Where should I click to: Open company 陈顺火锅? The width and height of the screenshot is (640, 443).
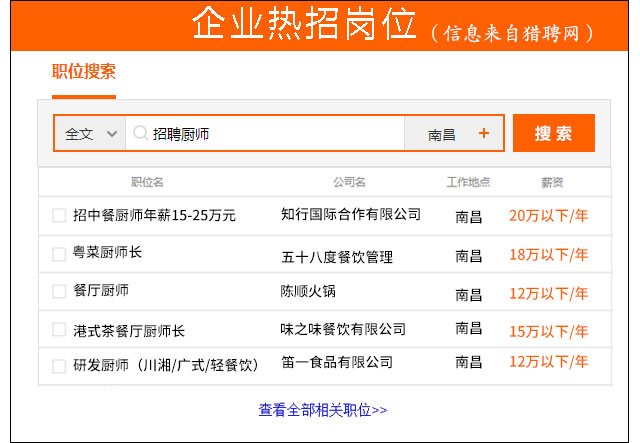(x=308, y=292)
